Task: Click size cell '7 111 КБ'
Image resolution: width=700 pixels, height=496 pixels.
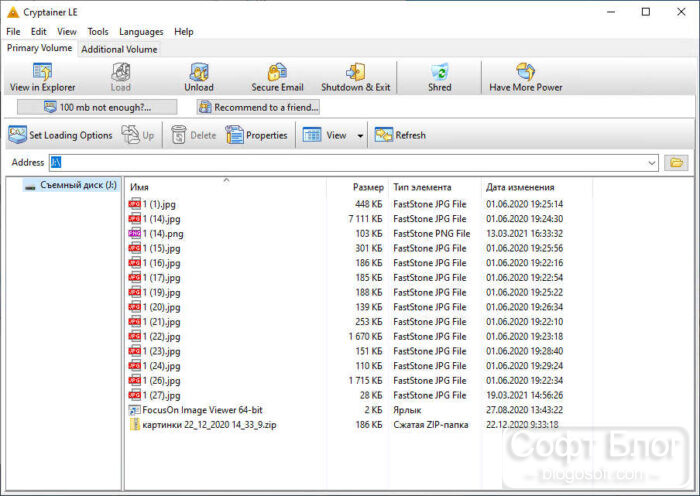Action: (x=365, y=219)
